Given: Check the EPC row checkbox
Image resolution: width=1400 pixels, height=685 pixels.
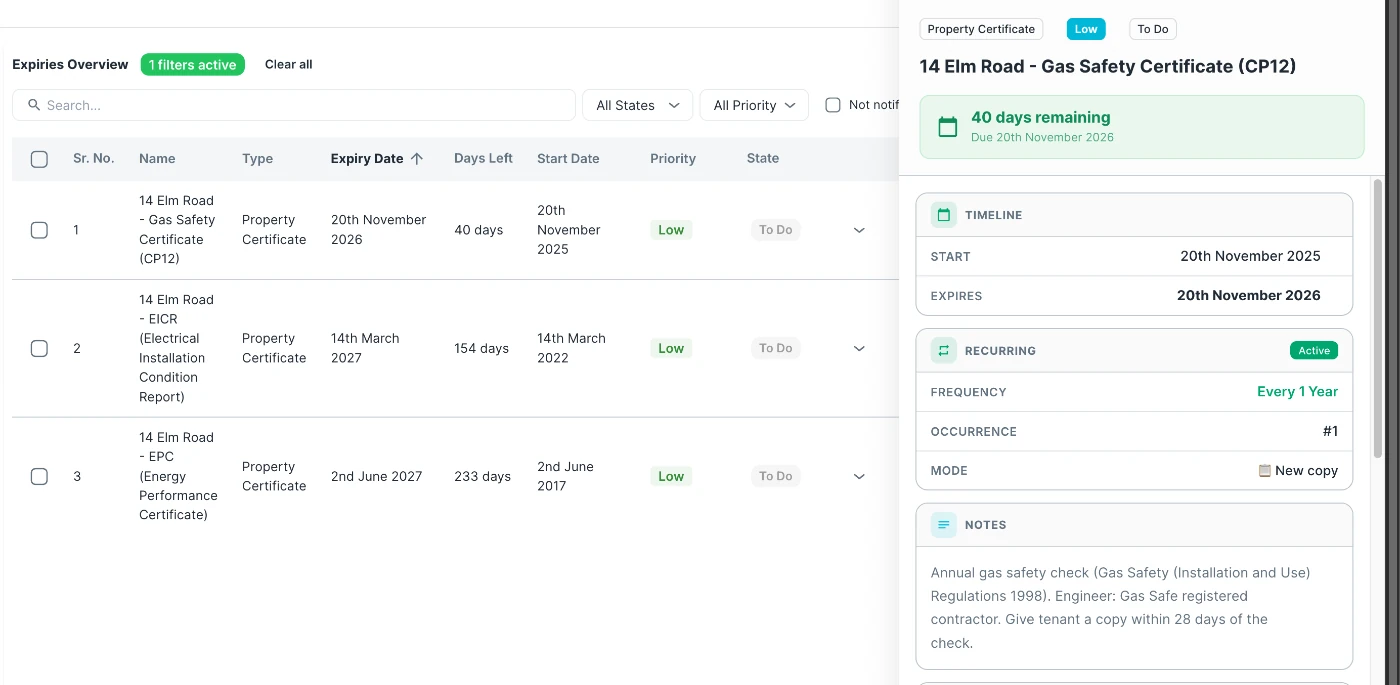Looking at the screenshot, I should pos(39,477).
